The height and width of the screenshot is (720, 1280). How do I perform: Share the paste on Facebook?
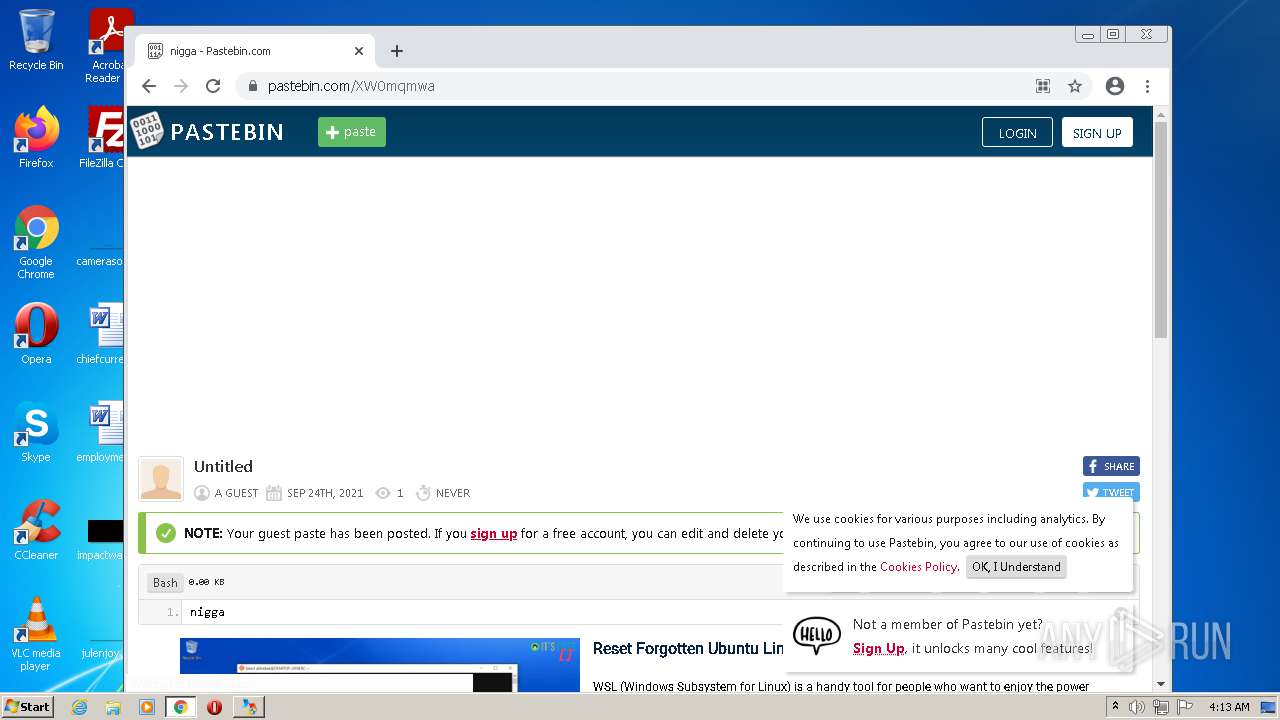1111,466
